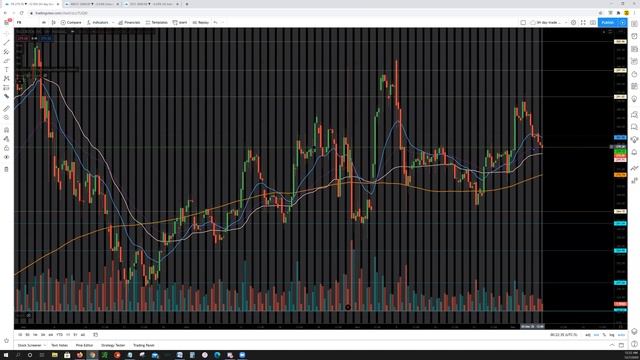The image size is (640, 360).
Task: Open the chart settings gear icon
Action: [573, 22]
